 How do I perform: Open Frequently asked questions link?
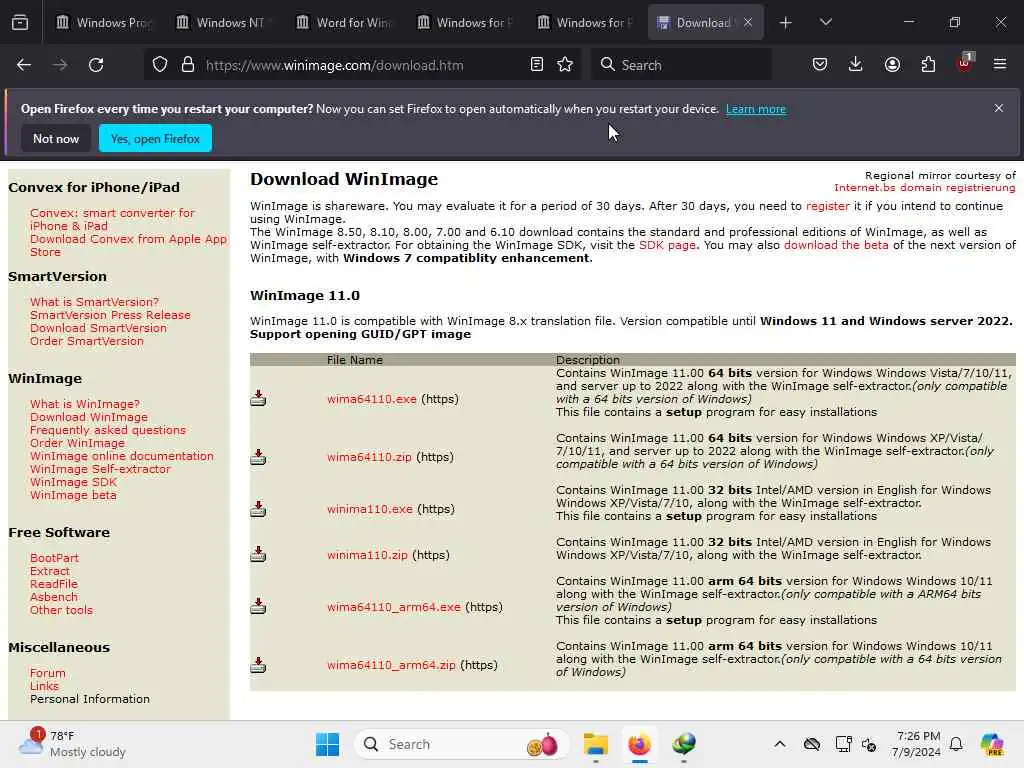click(x=108, y=430)
